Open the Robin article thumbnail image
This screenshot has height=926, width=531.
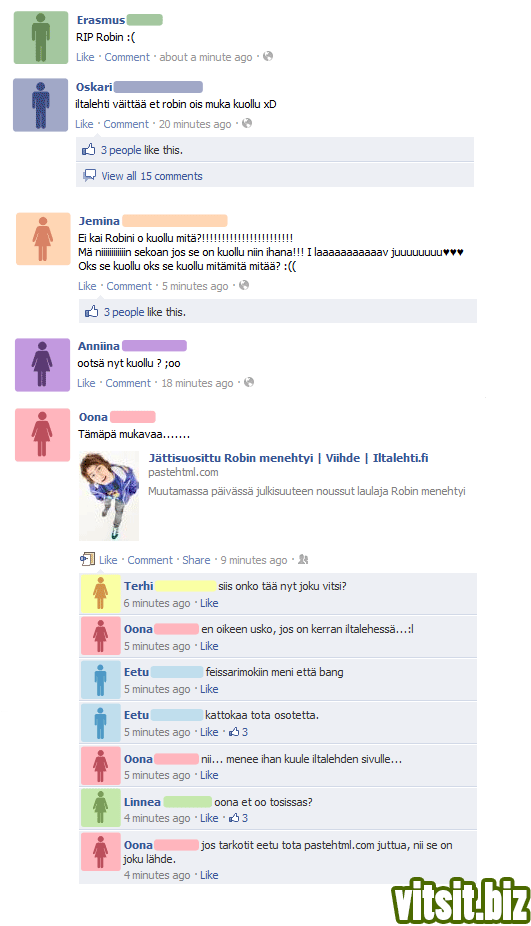coord(109,496)
